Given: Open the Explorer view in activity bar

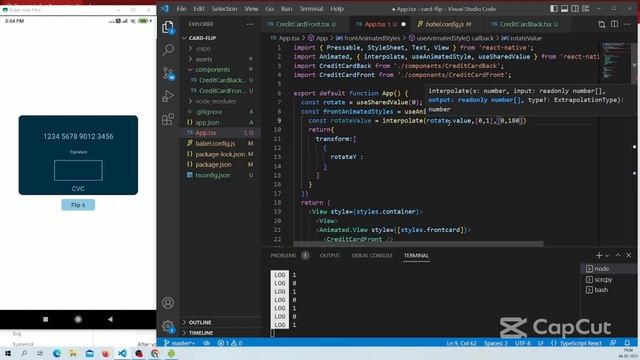Looking at the screenshot, I should click(168, 27).
